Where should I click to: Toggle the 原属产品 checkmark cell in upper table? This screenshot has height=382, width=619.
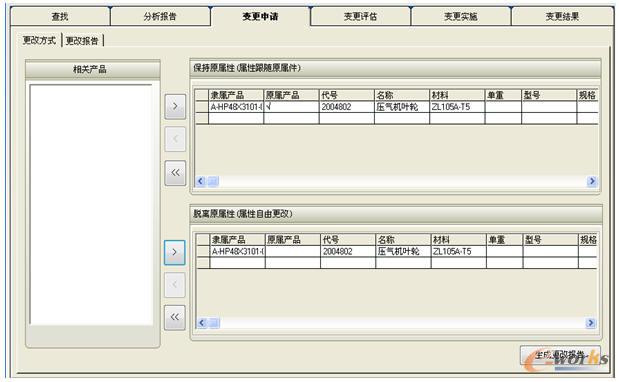pyautogui.click(x=291, y=107)
